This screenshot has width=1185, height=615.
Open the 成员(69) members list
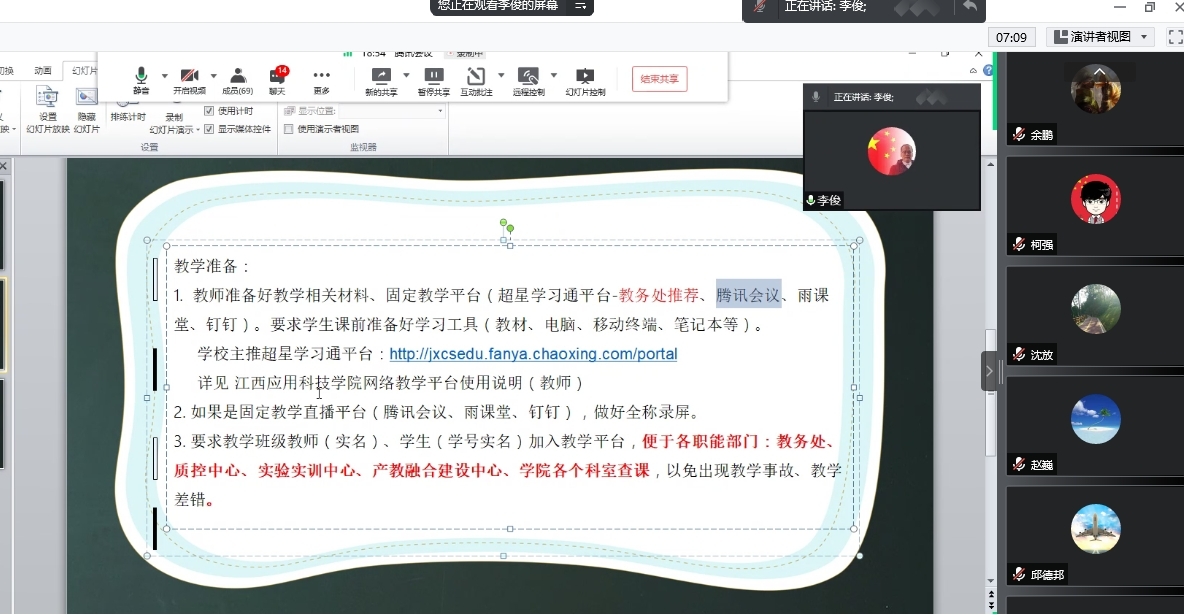point(238,76)
